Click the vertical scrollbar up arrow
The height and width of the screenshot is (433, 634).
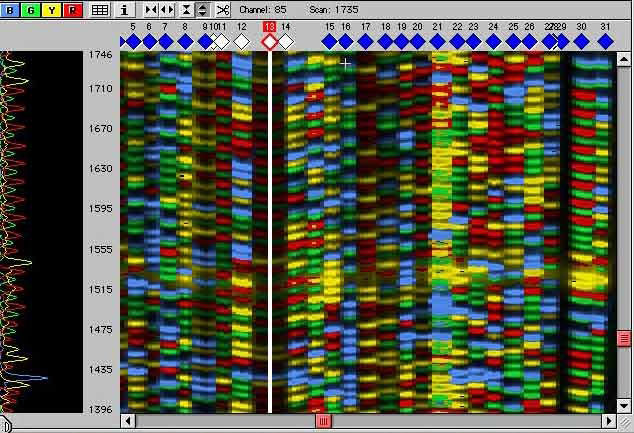coord(623,60)
